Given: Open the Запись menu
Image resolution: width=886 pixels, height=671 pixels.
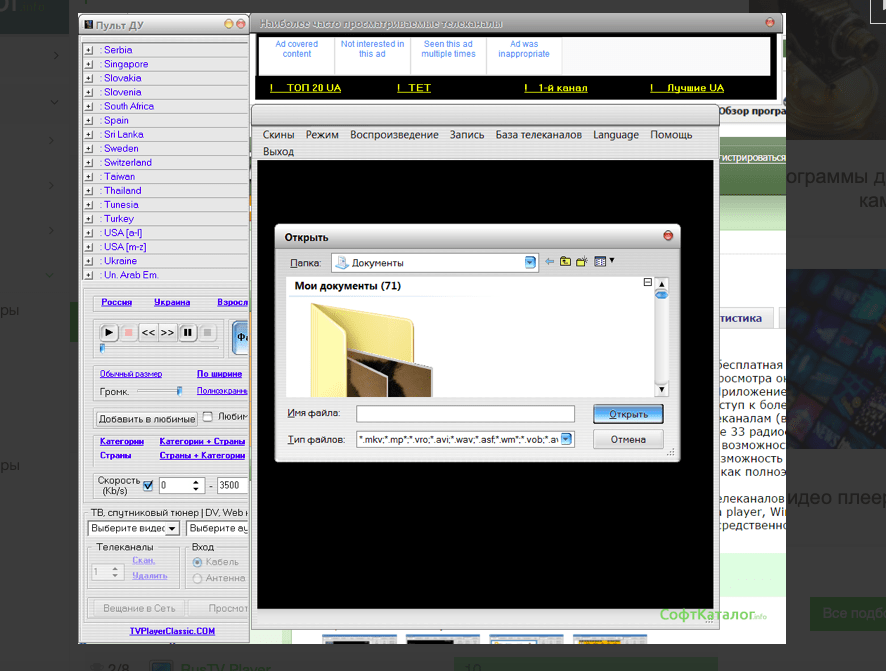Looking at the screenshot, I should 467,135.
